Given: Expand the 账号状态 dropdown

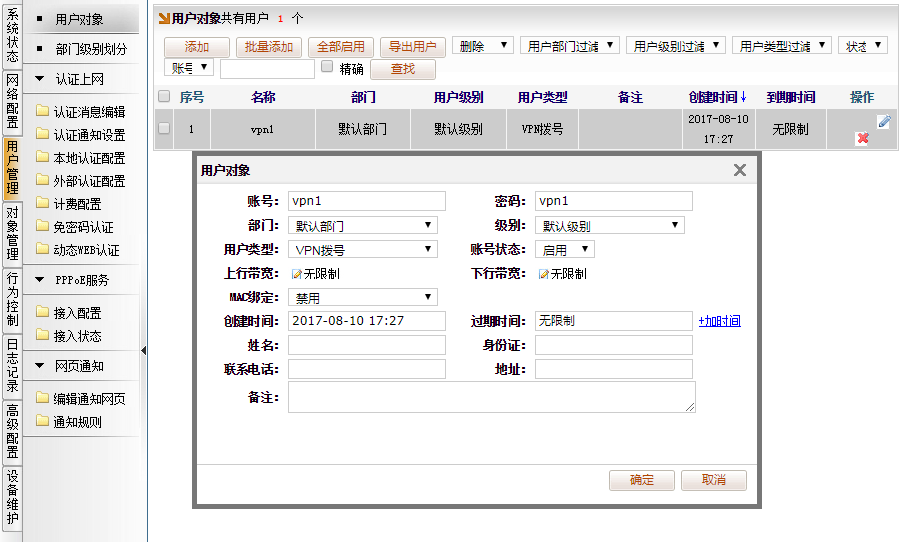Looking at the screenshot, I should [564, 250].
